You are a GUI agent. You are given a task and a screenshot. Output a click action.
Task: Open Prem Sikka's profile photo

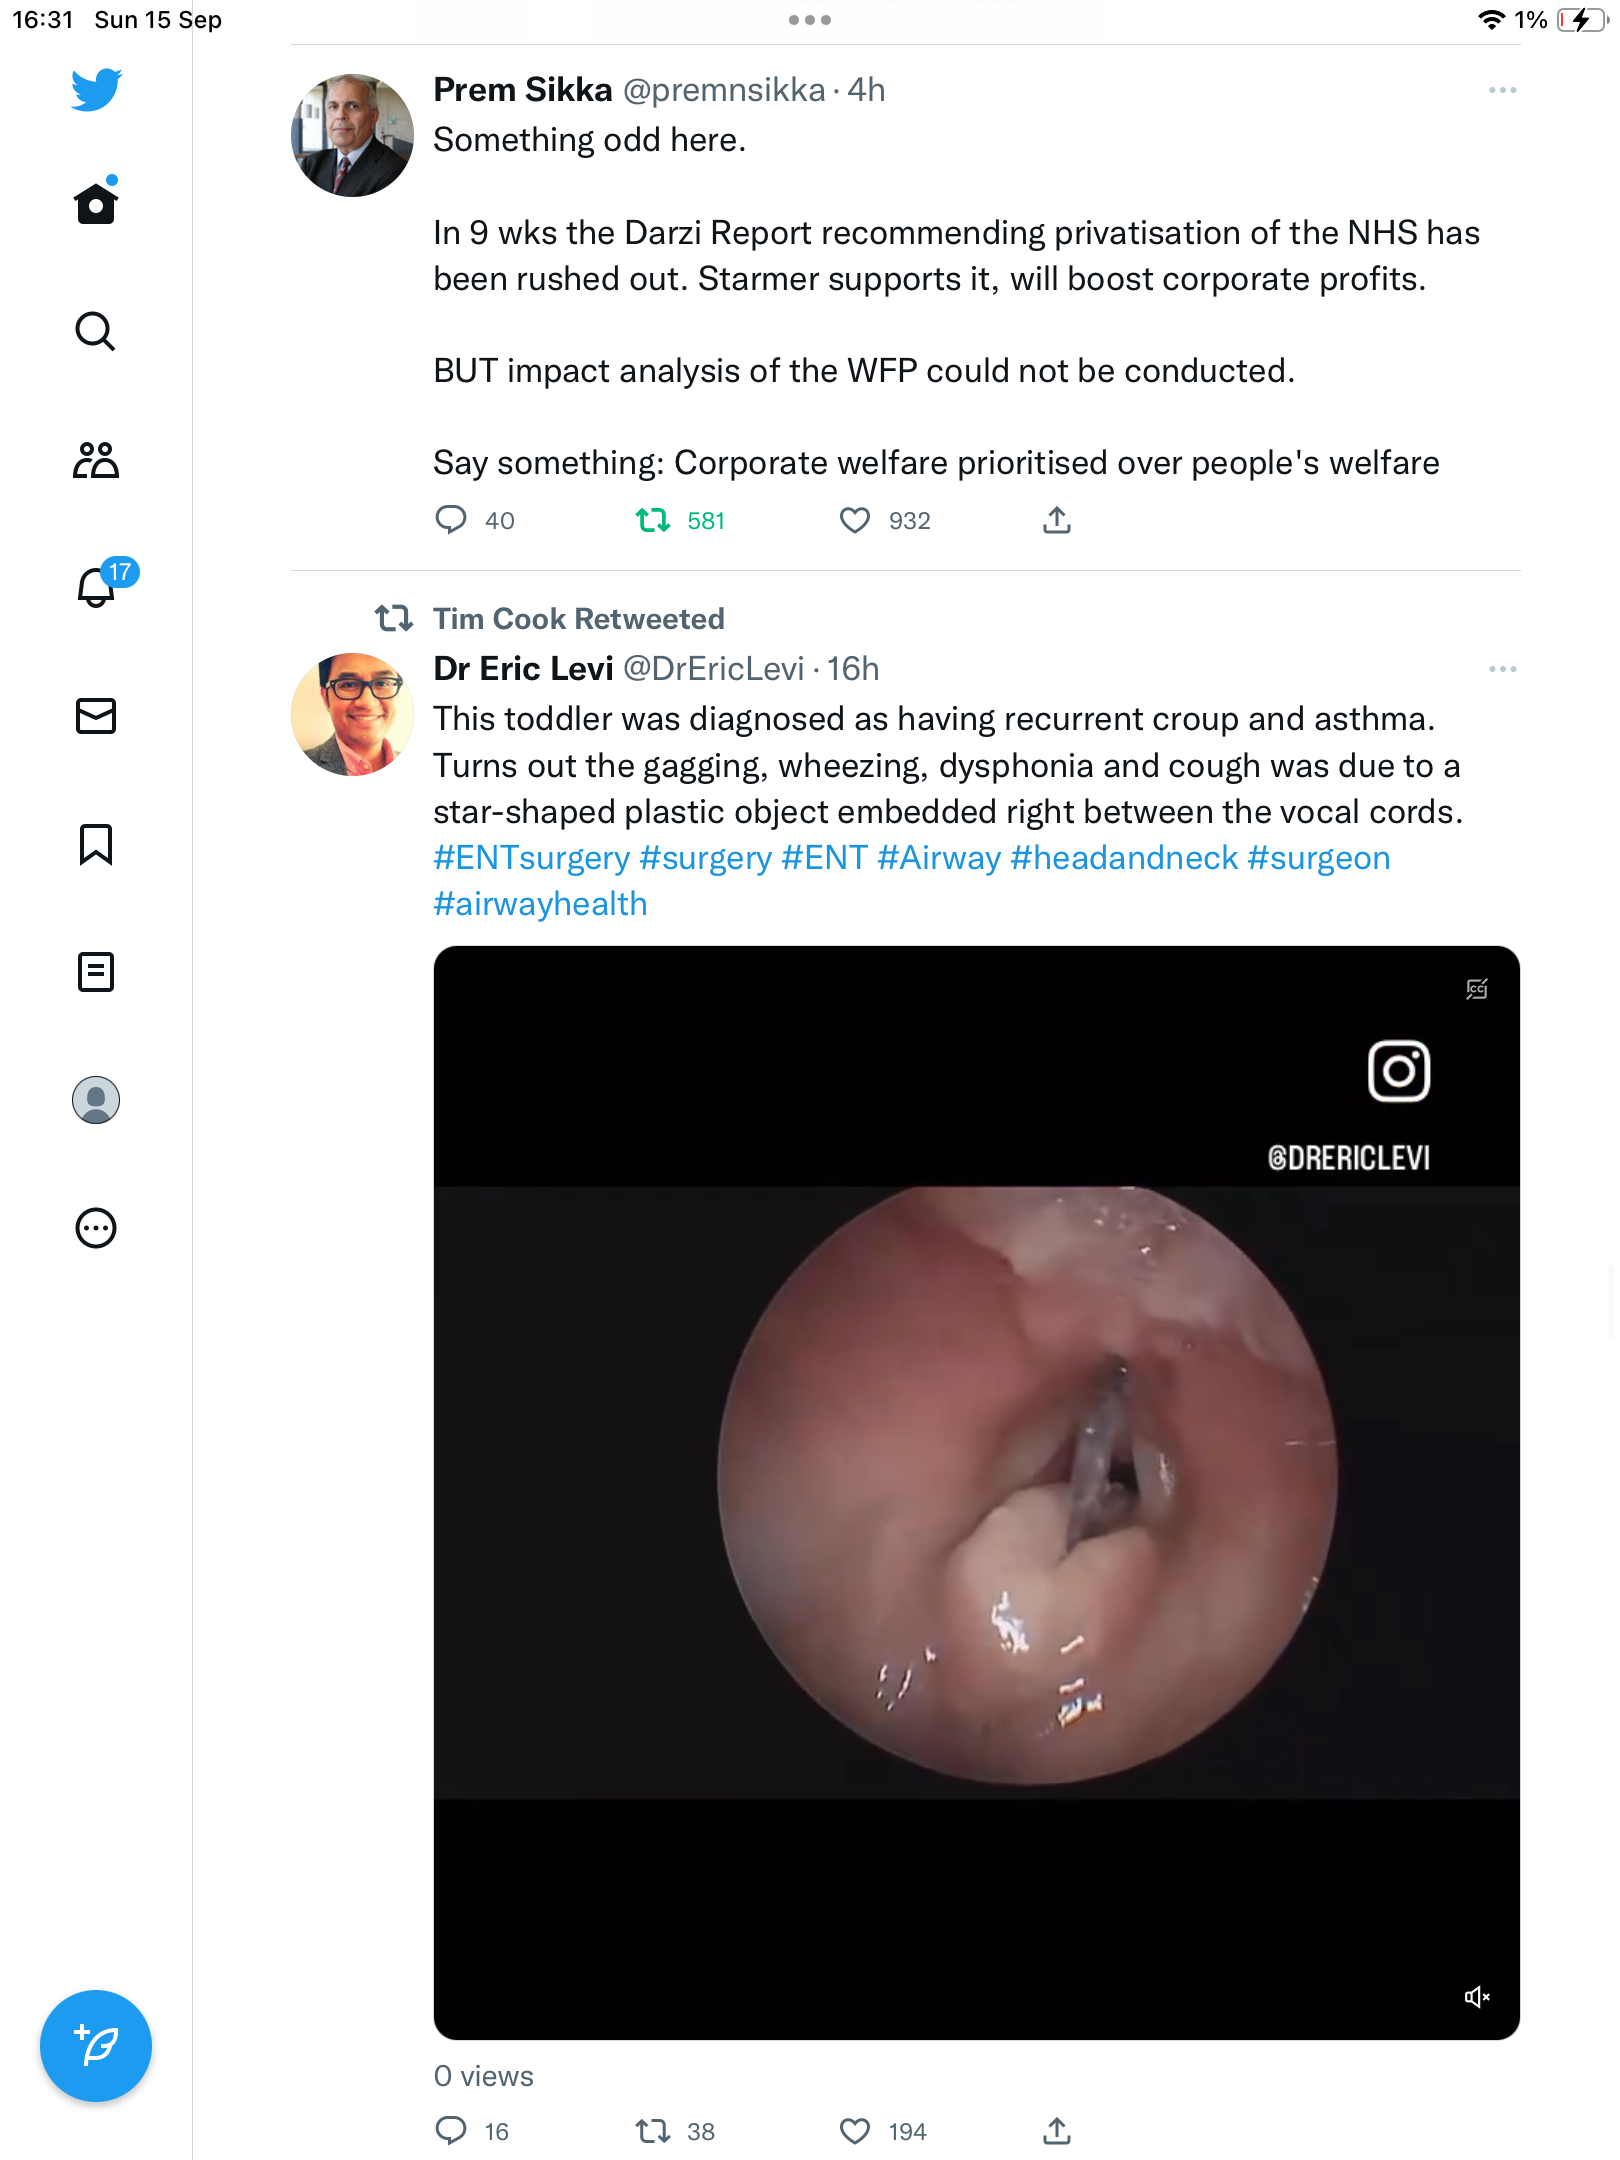[x=352, y=135]
